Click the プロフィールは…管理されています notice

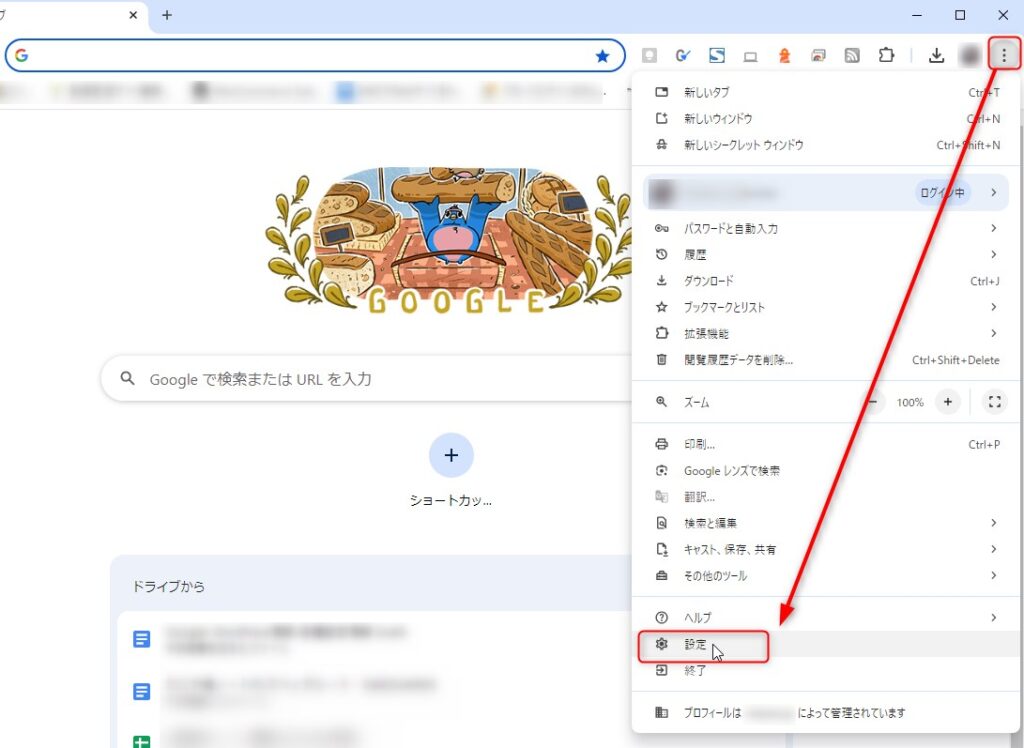pyautogui.click(x=827, y=713)
